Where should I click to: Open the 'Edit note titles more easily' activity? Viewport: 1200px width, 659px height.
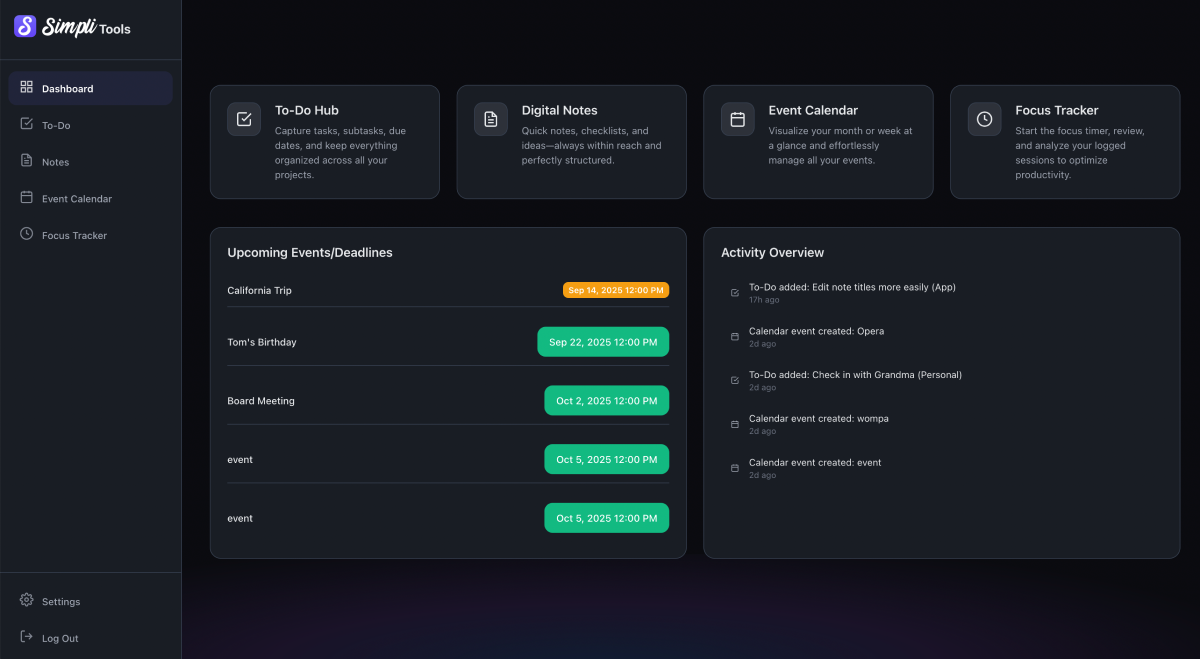pyautogui.click(x=852, y=288)
